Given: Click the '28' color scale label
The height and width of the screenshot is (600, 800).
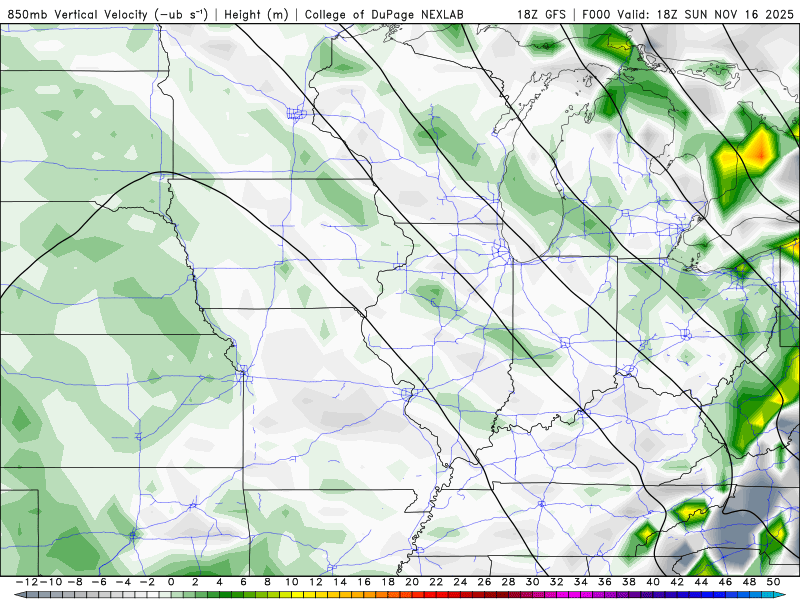Looking at the screenshot, I should click(x=508, y=582).
